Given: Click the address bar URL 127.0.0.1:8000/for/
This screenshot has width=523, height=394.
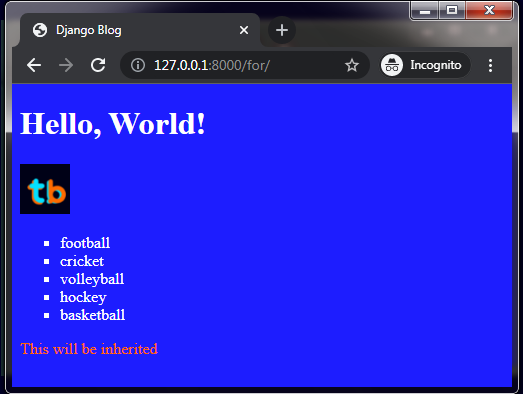Looking at the screenshot, I should (x=212, y=65).
